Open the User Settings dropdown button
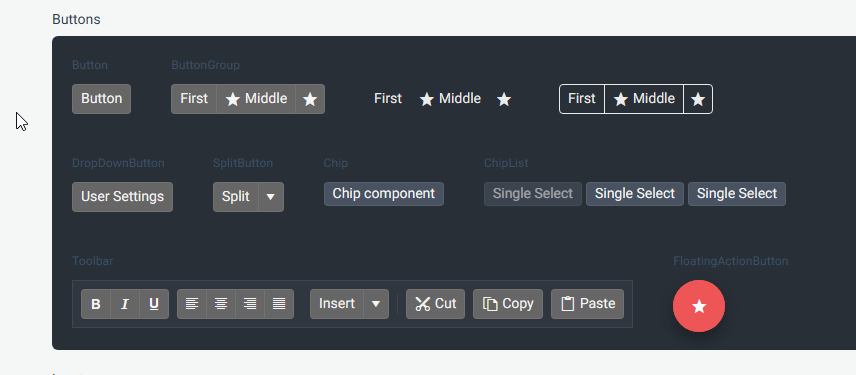The width and height of the screenshot is (856, 375). point(122,197)
